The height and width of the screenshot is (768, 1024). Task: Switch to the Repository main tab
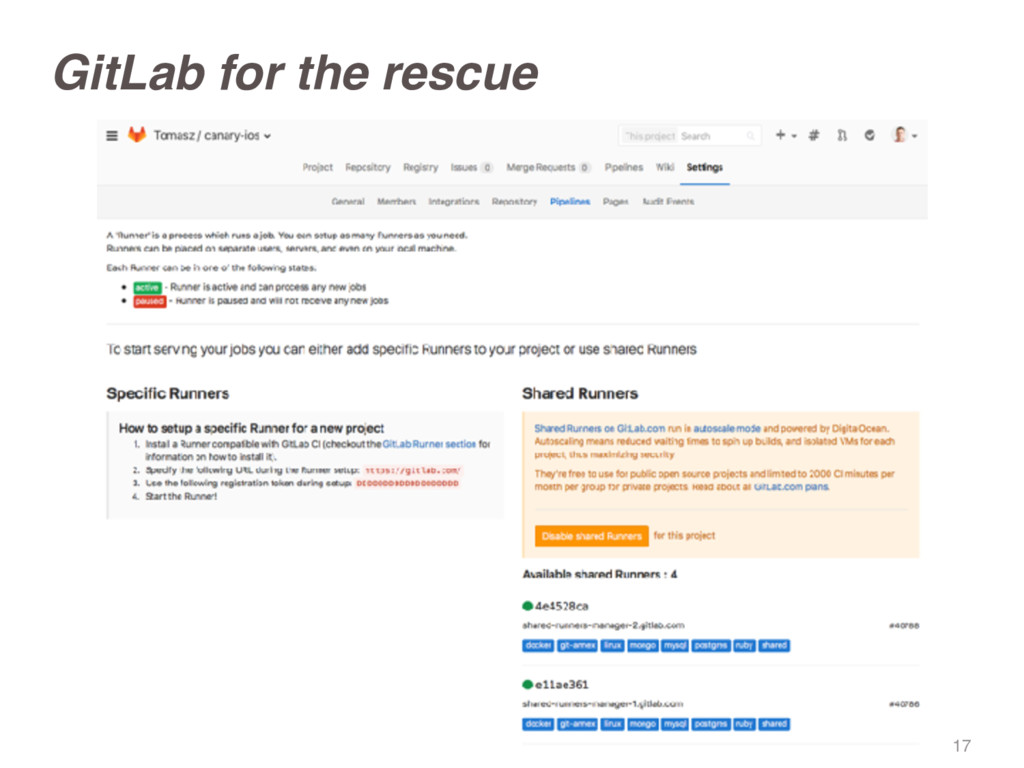tap(368, 167)
